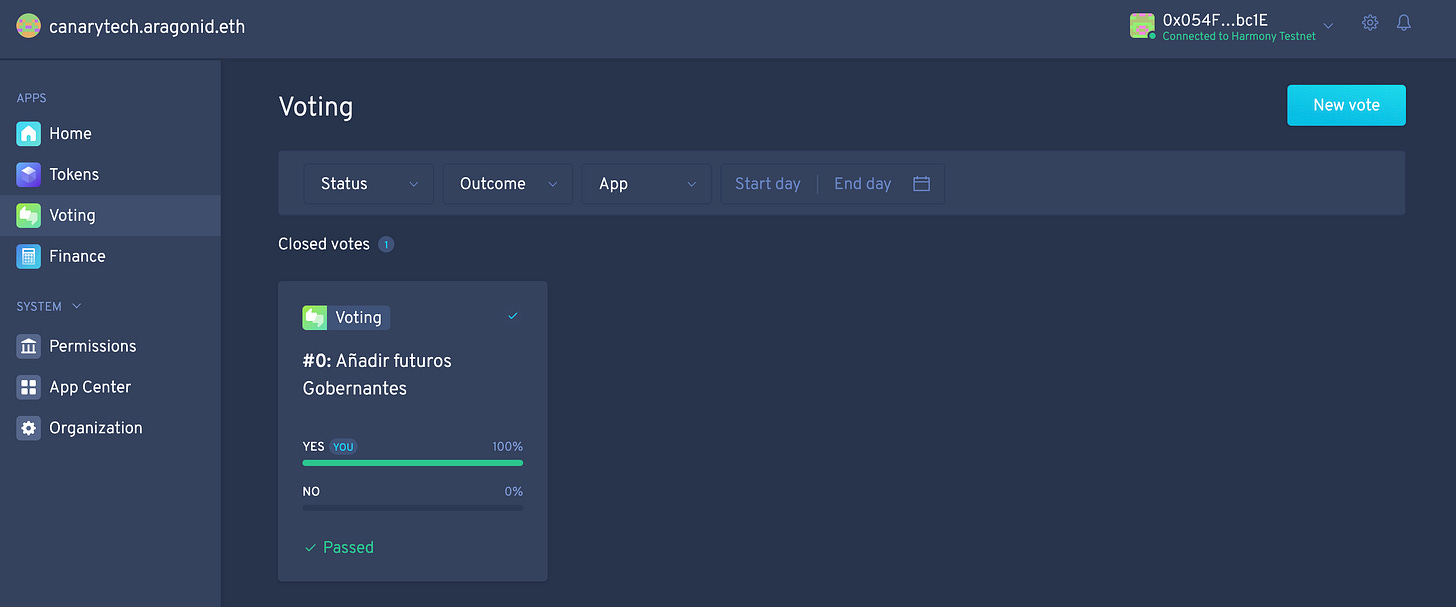Image resolution: width=1456 pixels, height=607 pixels.
Task: Click the 100% YES percentage
Action: (x=507, y=447)
